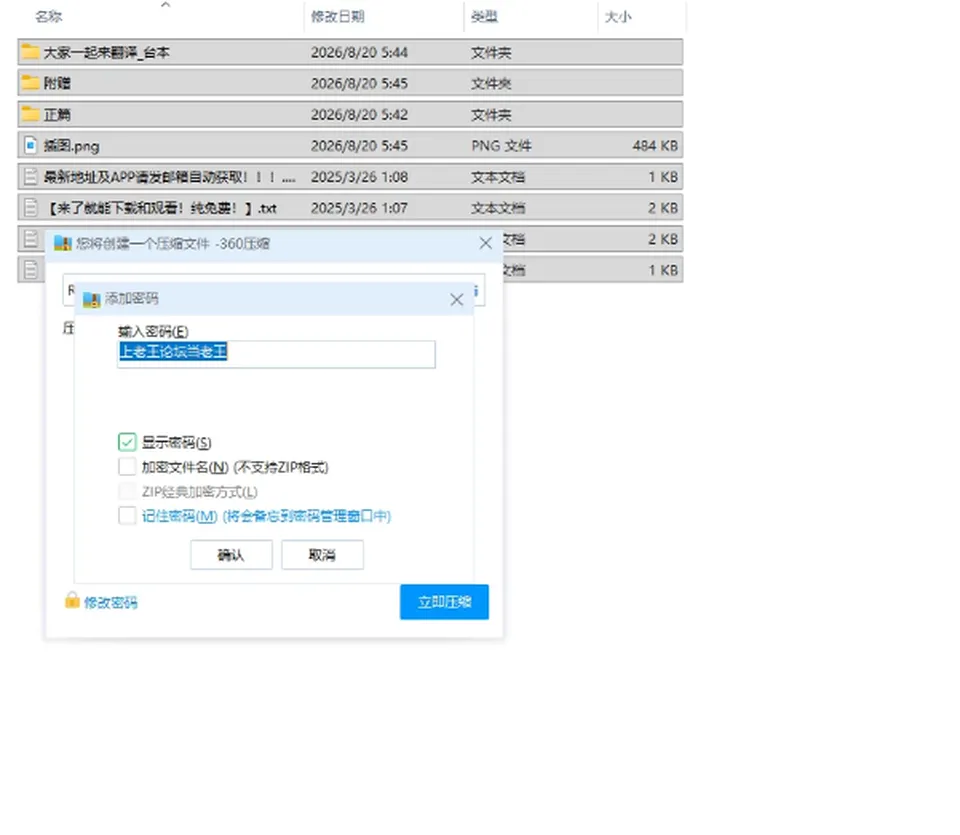Click the lock icon beside 修改密码
Screen dimensions: 960x835
(72, 601)
